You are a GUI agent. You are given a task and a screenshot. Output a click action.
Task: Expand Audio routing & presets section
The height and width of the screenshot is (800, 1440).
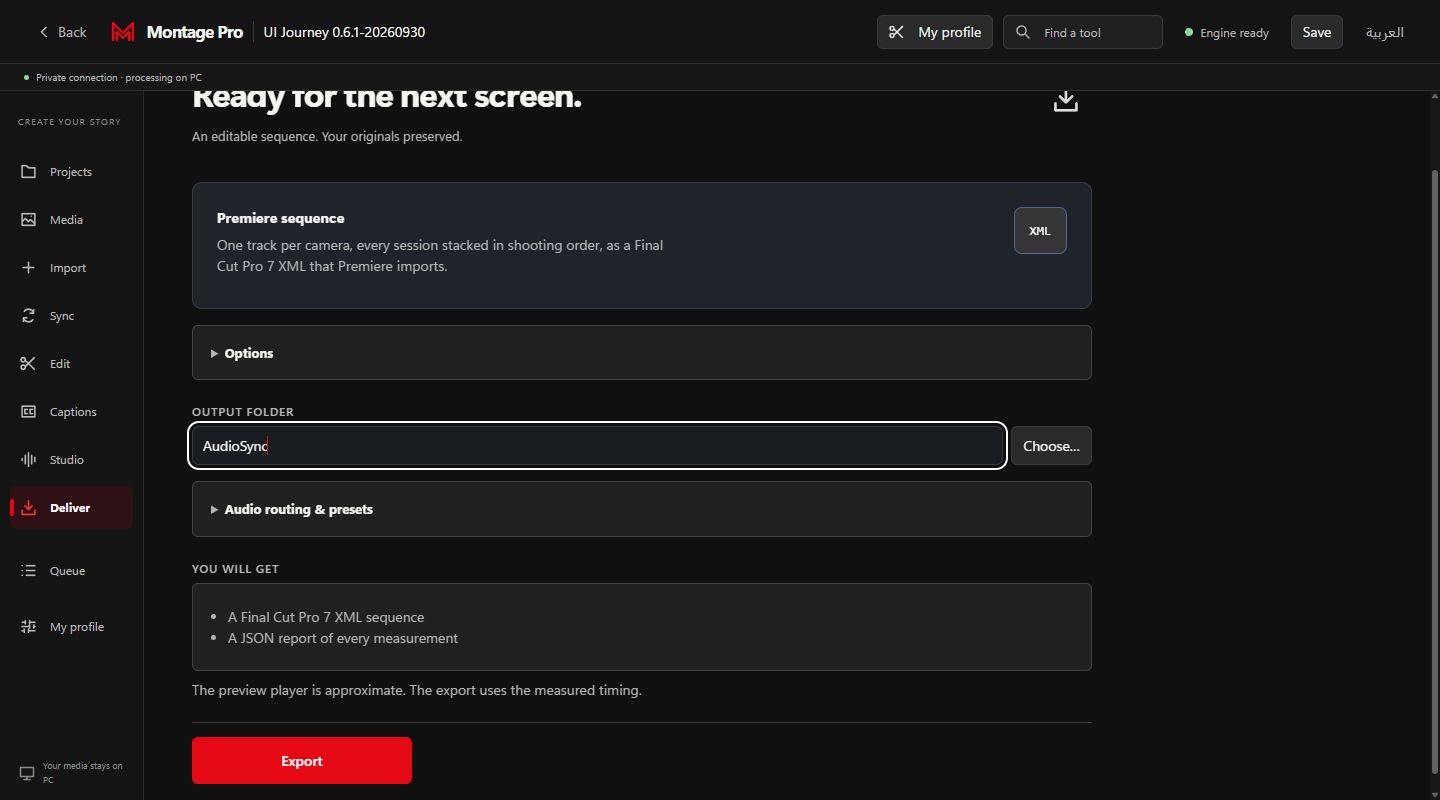click(641, 509)
